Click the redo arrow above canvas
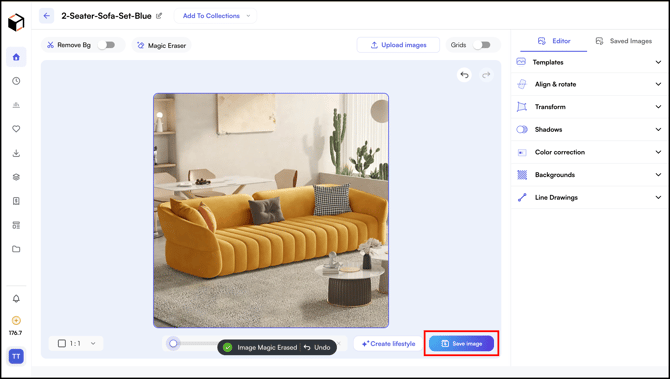670x379 pixels. (486, 75)
